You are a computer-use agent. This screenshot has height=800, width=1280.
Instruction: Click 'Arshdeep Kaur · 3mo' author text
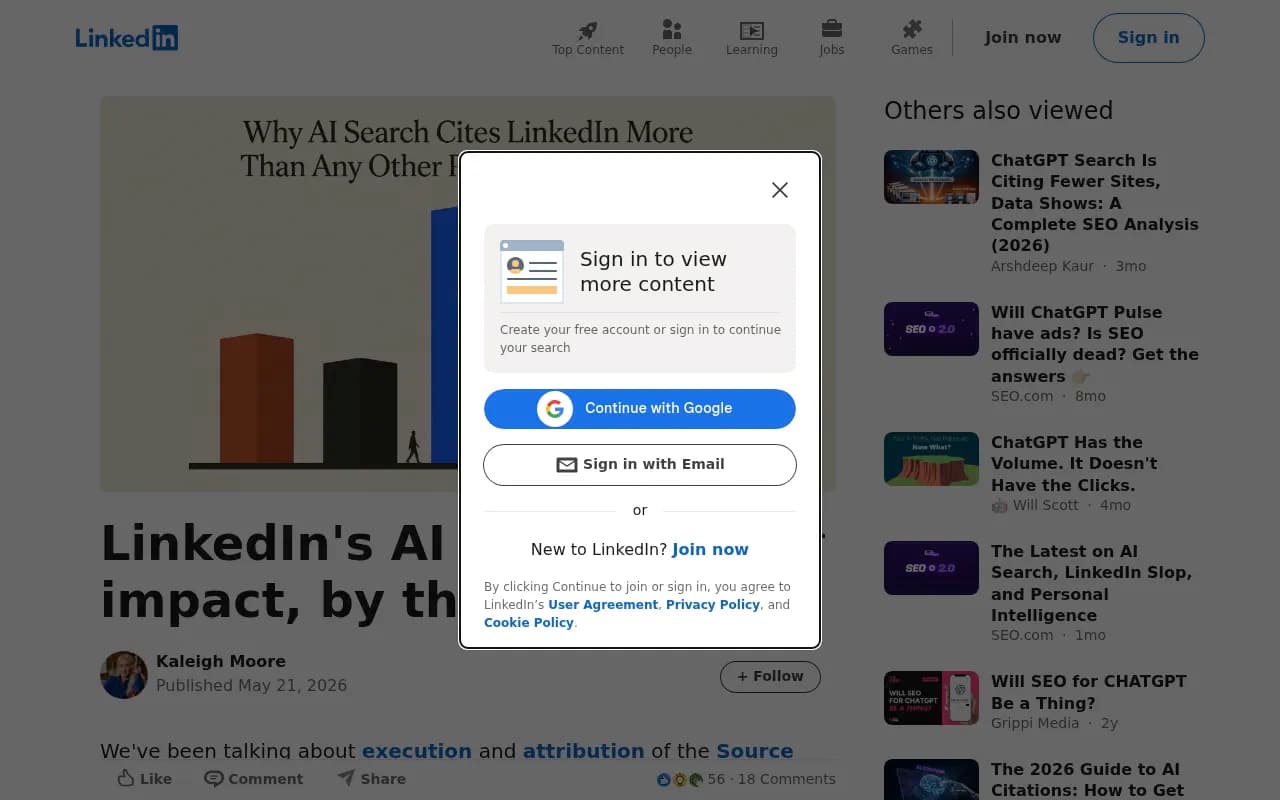point(1068,266)
